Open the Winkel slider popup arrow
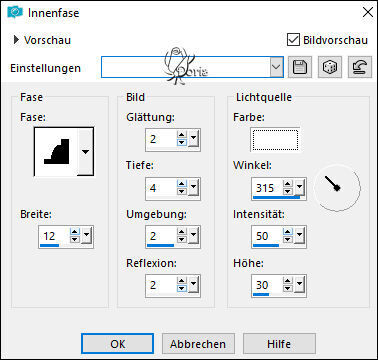 pos(299,188)
